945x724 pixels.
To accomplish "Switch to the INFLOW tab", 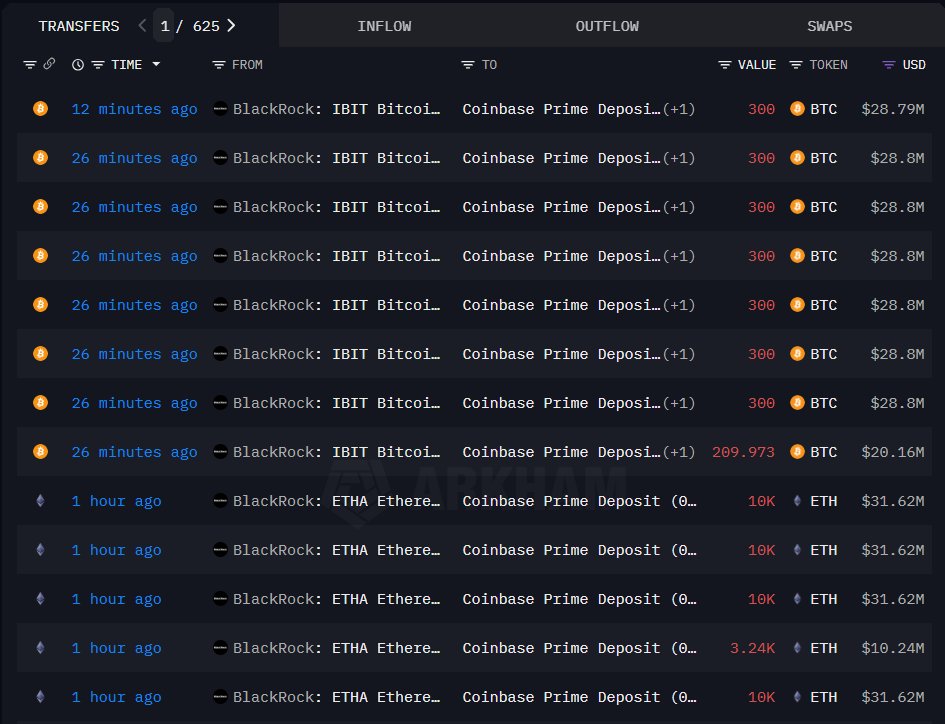I will point(384,26).
